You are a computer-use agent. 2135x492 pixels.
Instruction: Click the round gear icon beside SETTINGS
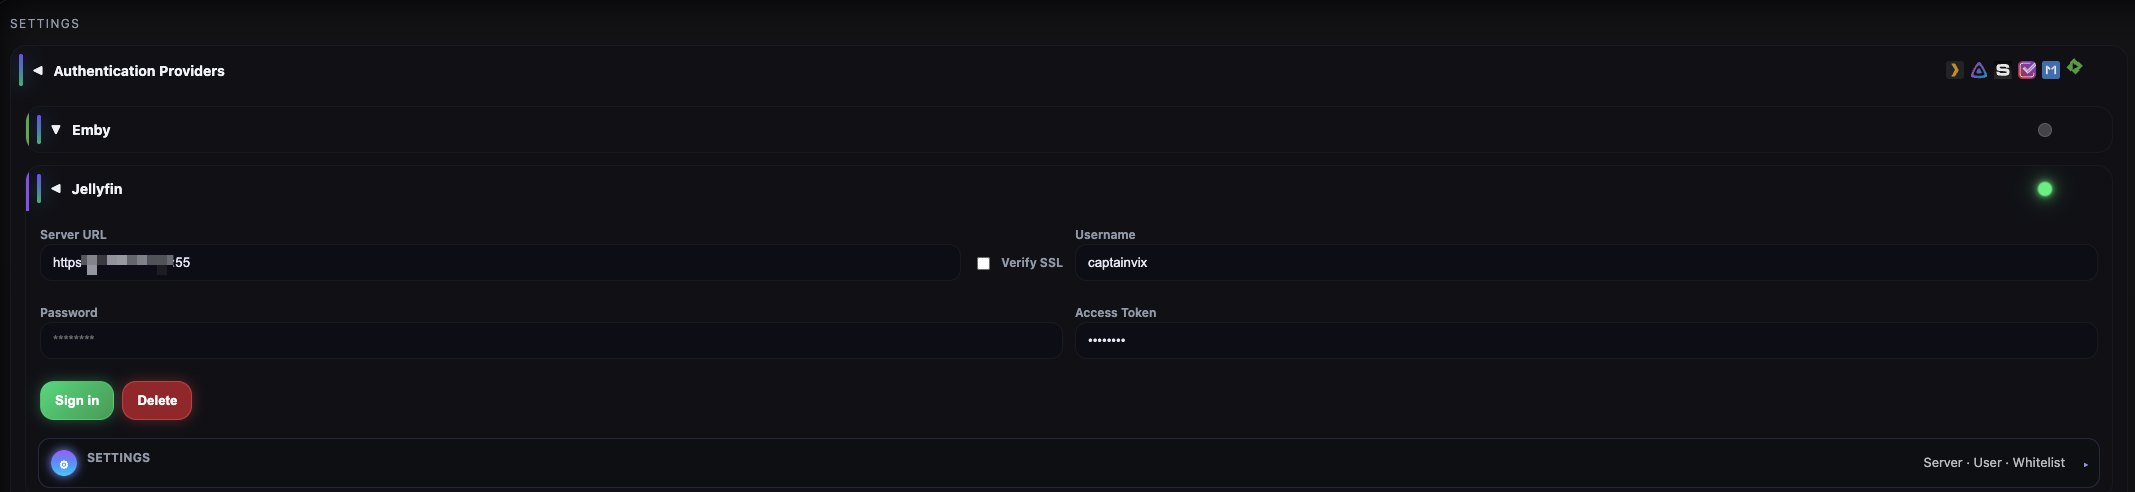64,464
